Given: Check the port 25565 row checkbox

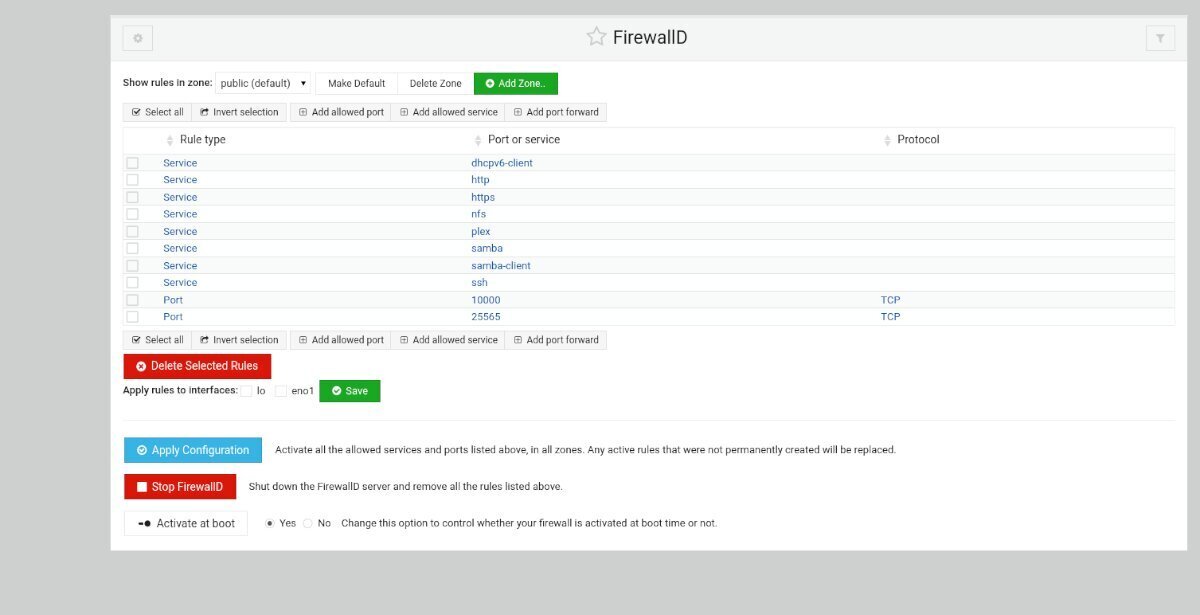Looking at the screenshot, I should coord(132,317).
